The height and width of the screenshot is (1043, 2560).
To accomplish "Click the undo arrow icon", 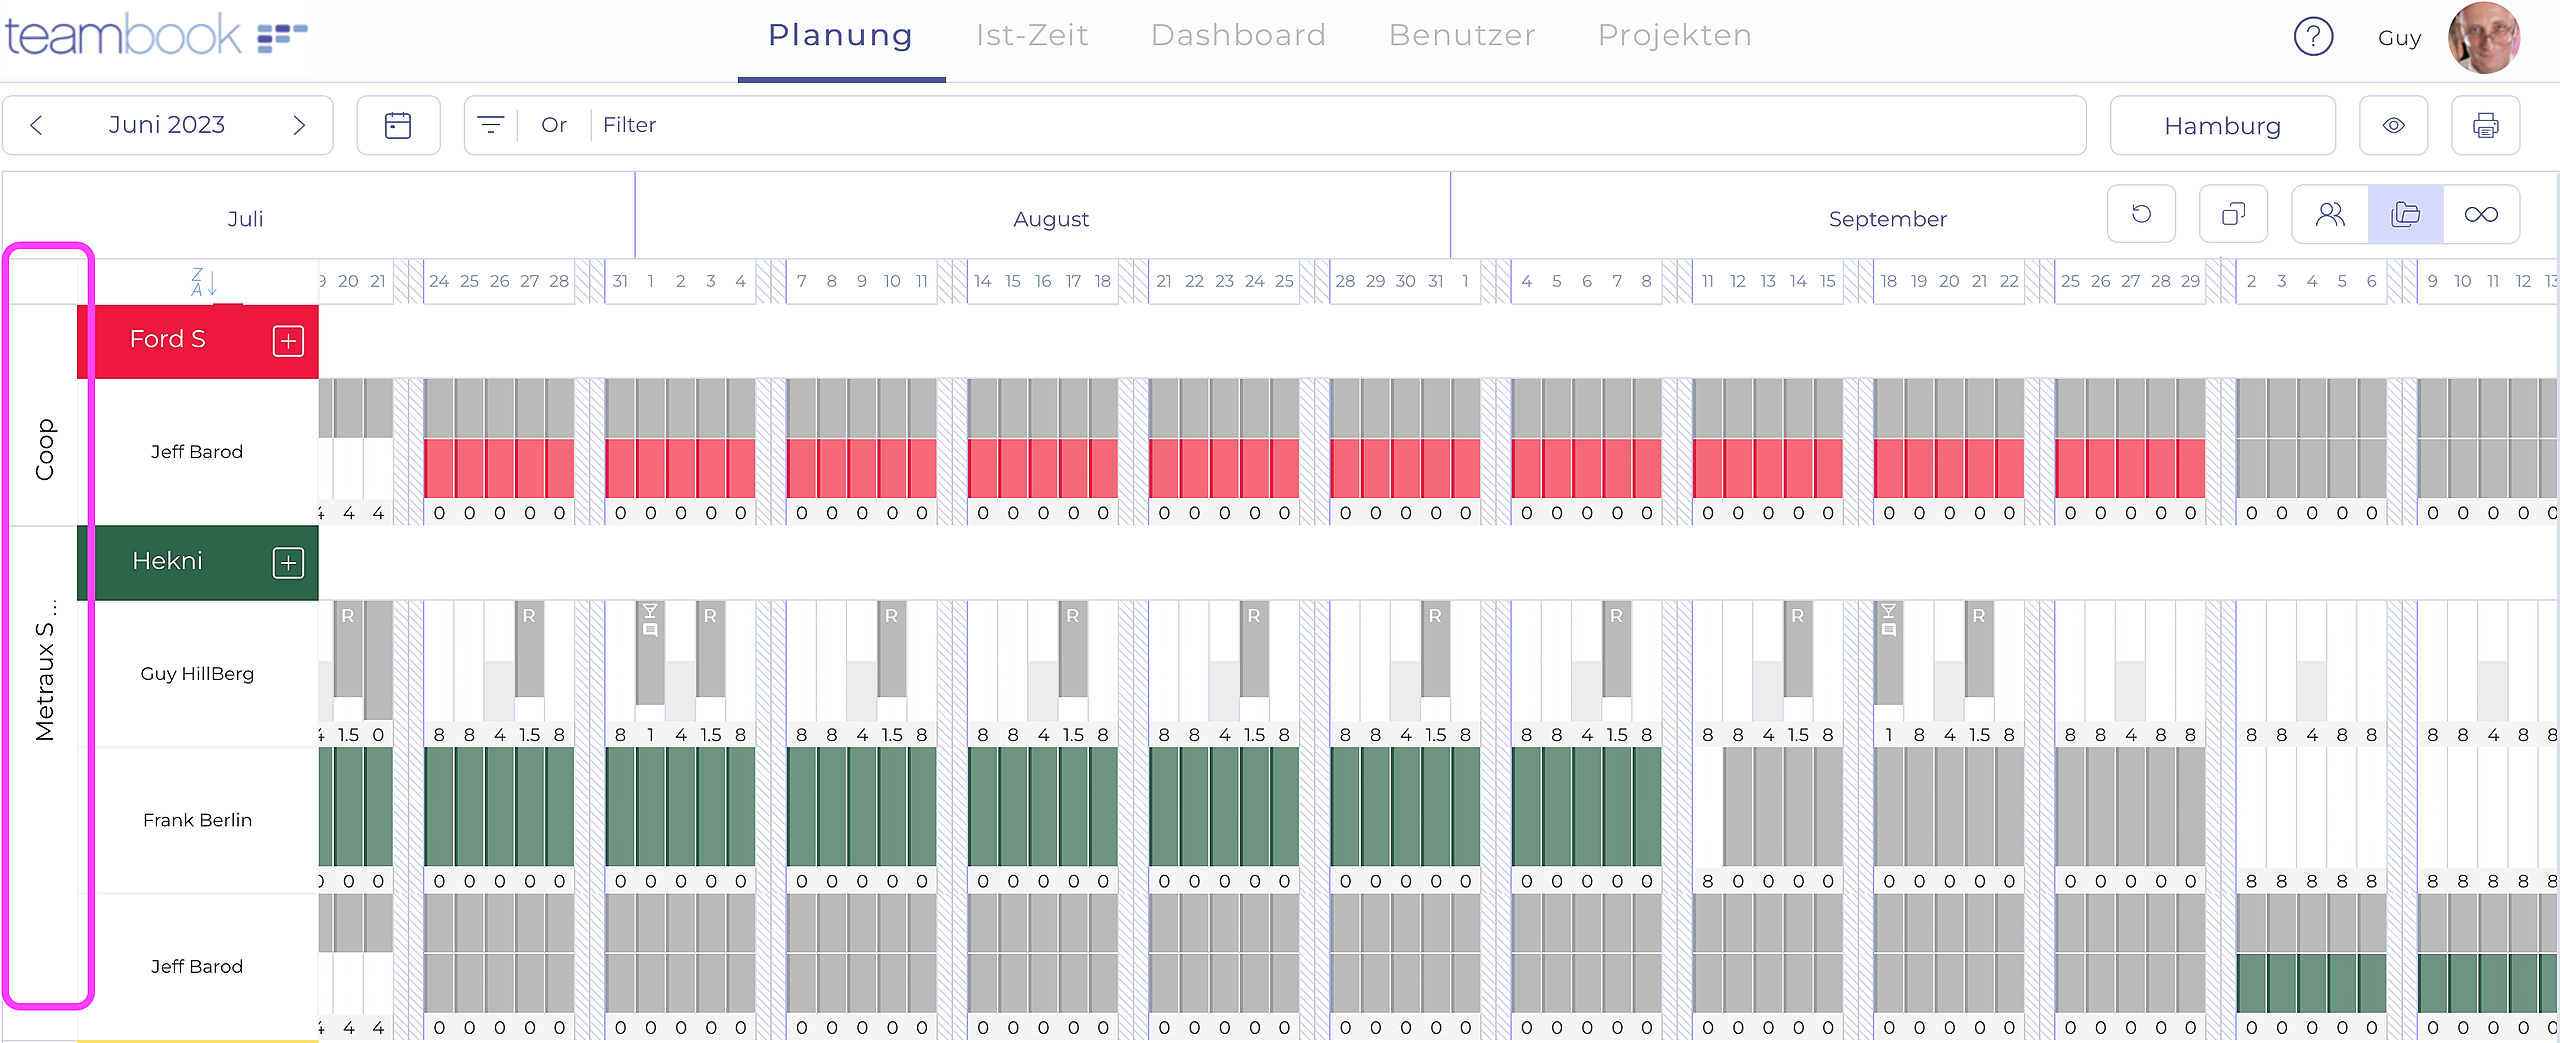I will pos(2141,214).
